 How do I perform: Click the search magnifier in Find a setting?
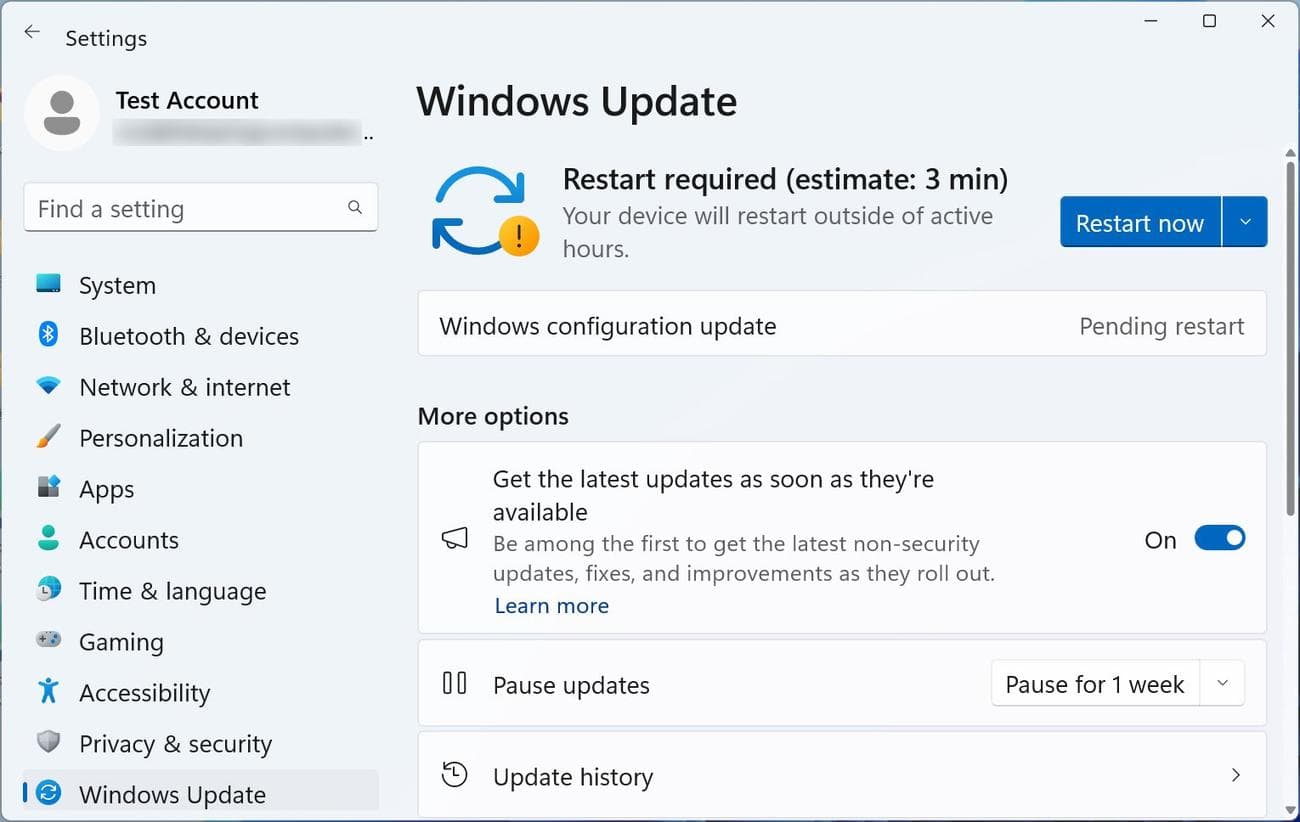[x=355, y=207]
